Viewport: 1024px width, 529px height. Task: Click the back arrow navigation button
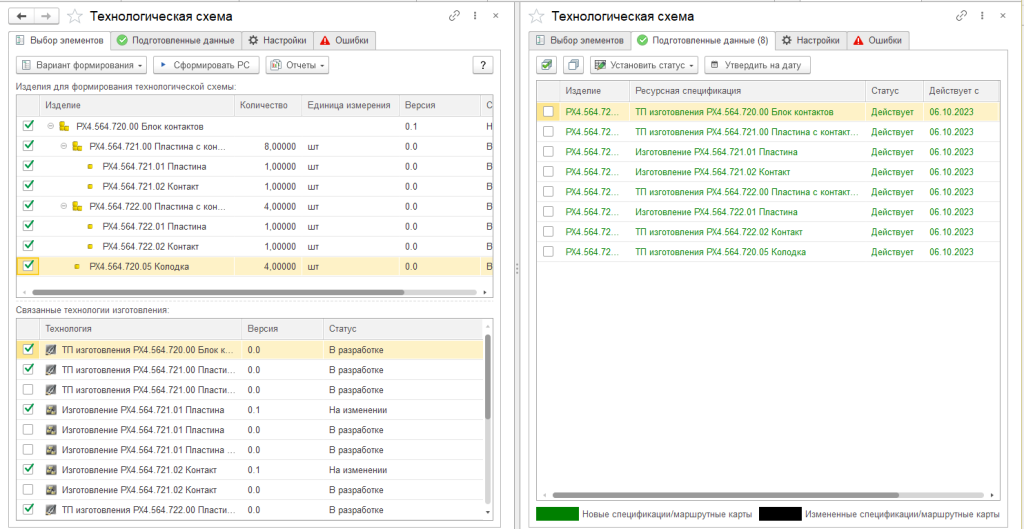22,16
